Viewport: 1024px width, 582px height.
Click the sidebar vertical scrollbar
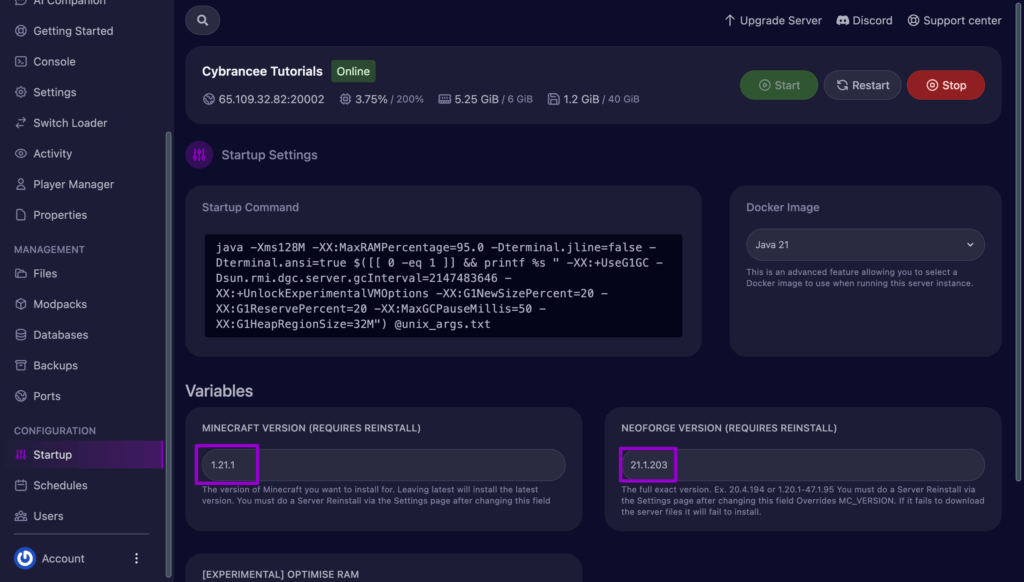(168, 354)
